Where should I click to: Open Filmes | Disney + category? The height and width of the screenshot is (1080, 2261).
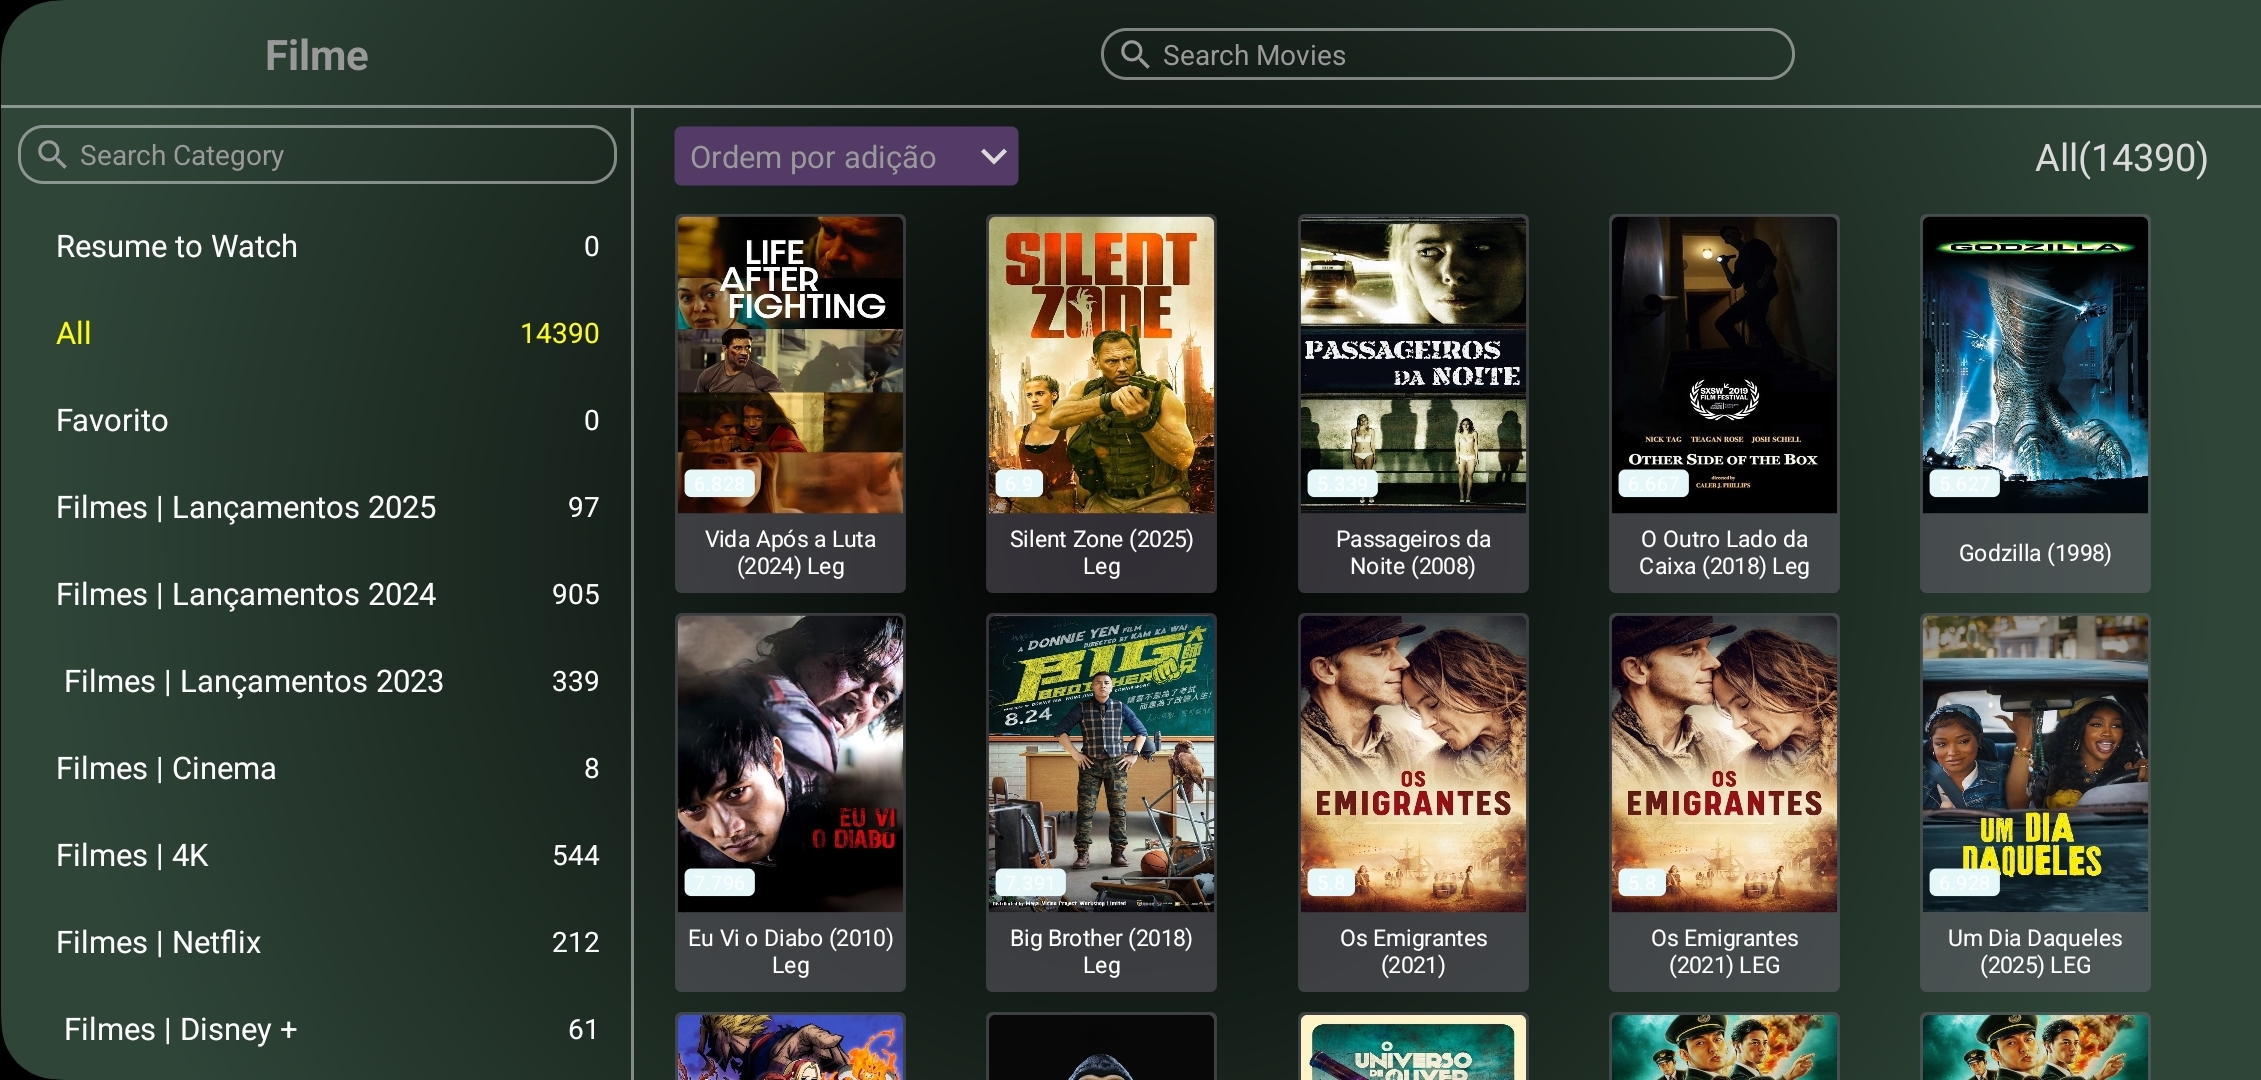180,1030
